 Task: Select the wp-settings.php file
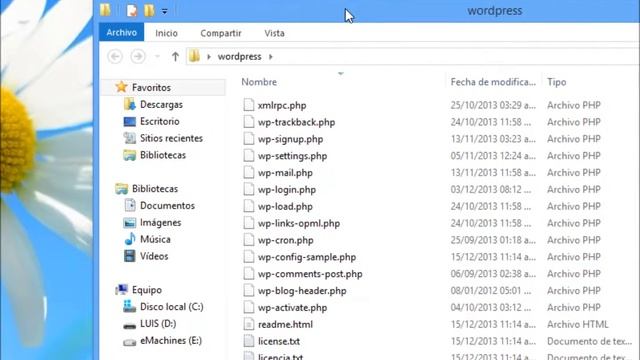tap(292, 156)
